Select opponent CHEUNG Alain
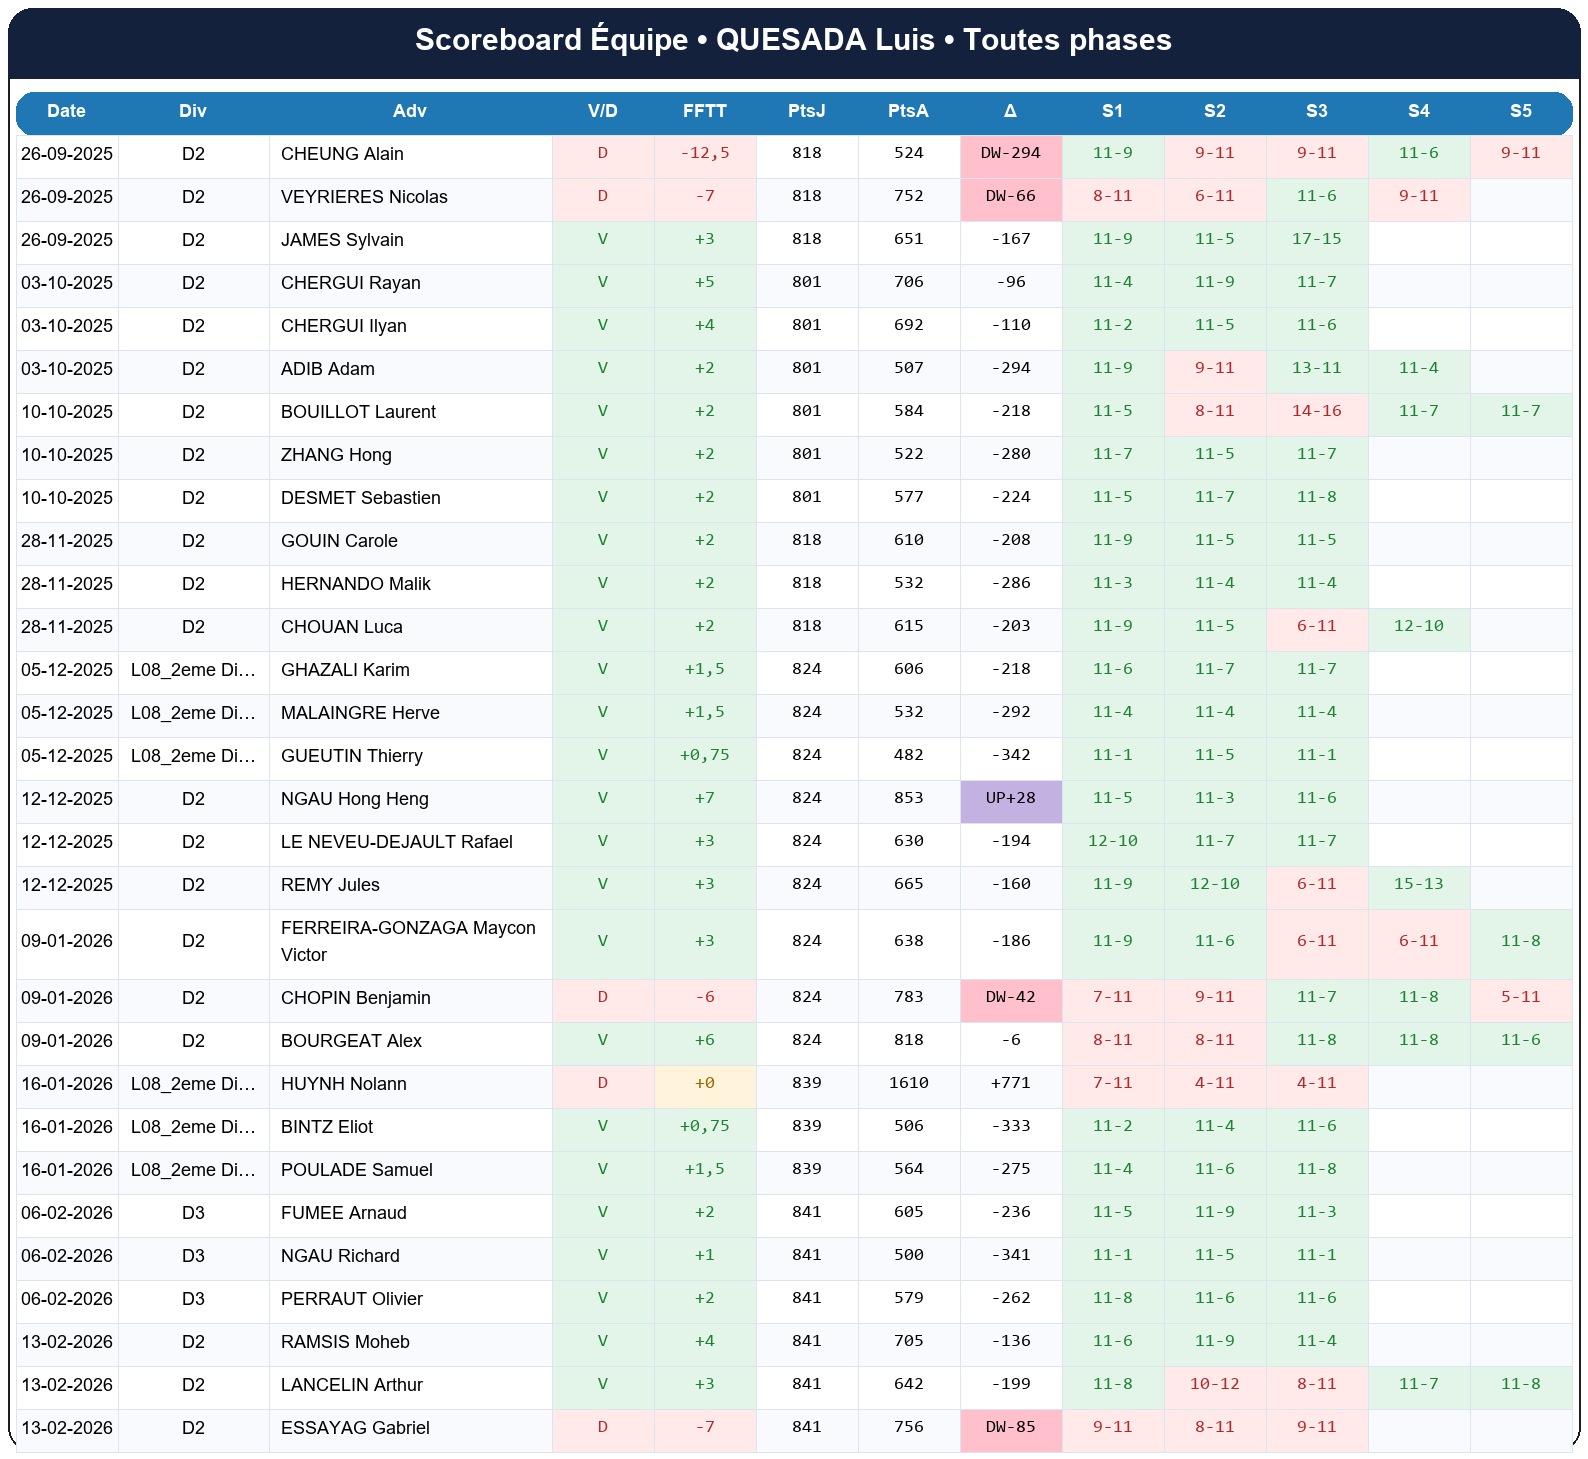The image size is (1588, 1459). pos(342,154)
